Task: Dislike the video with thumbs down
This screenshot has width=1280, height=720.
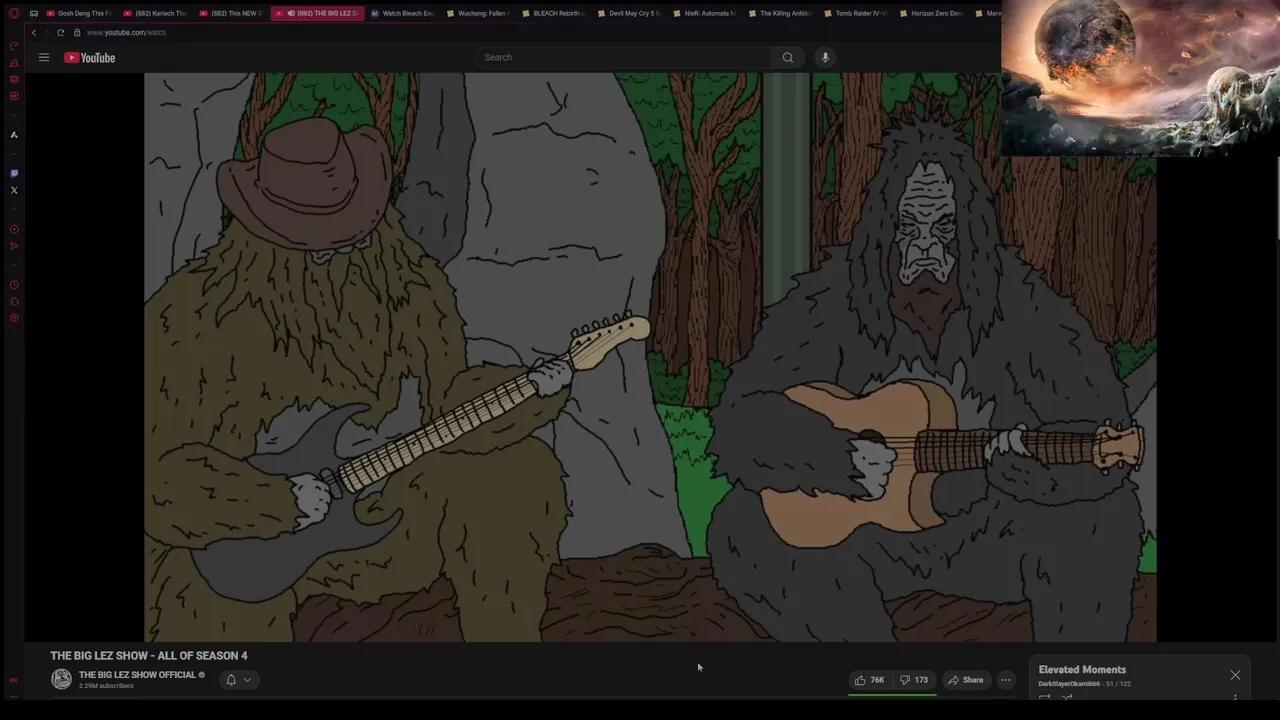Action: pos(914,680)
